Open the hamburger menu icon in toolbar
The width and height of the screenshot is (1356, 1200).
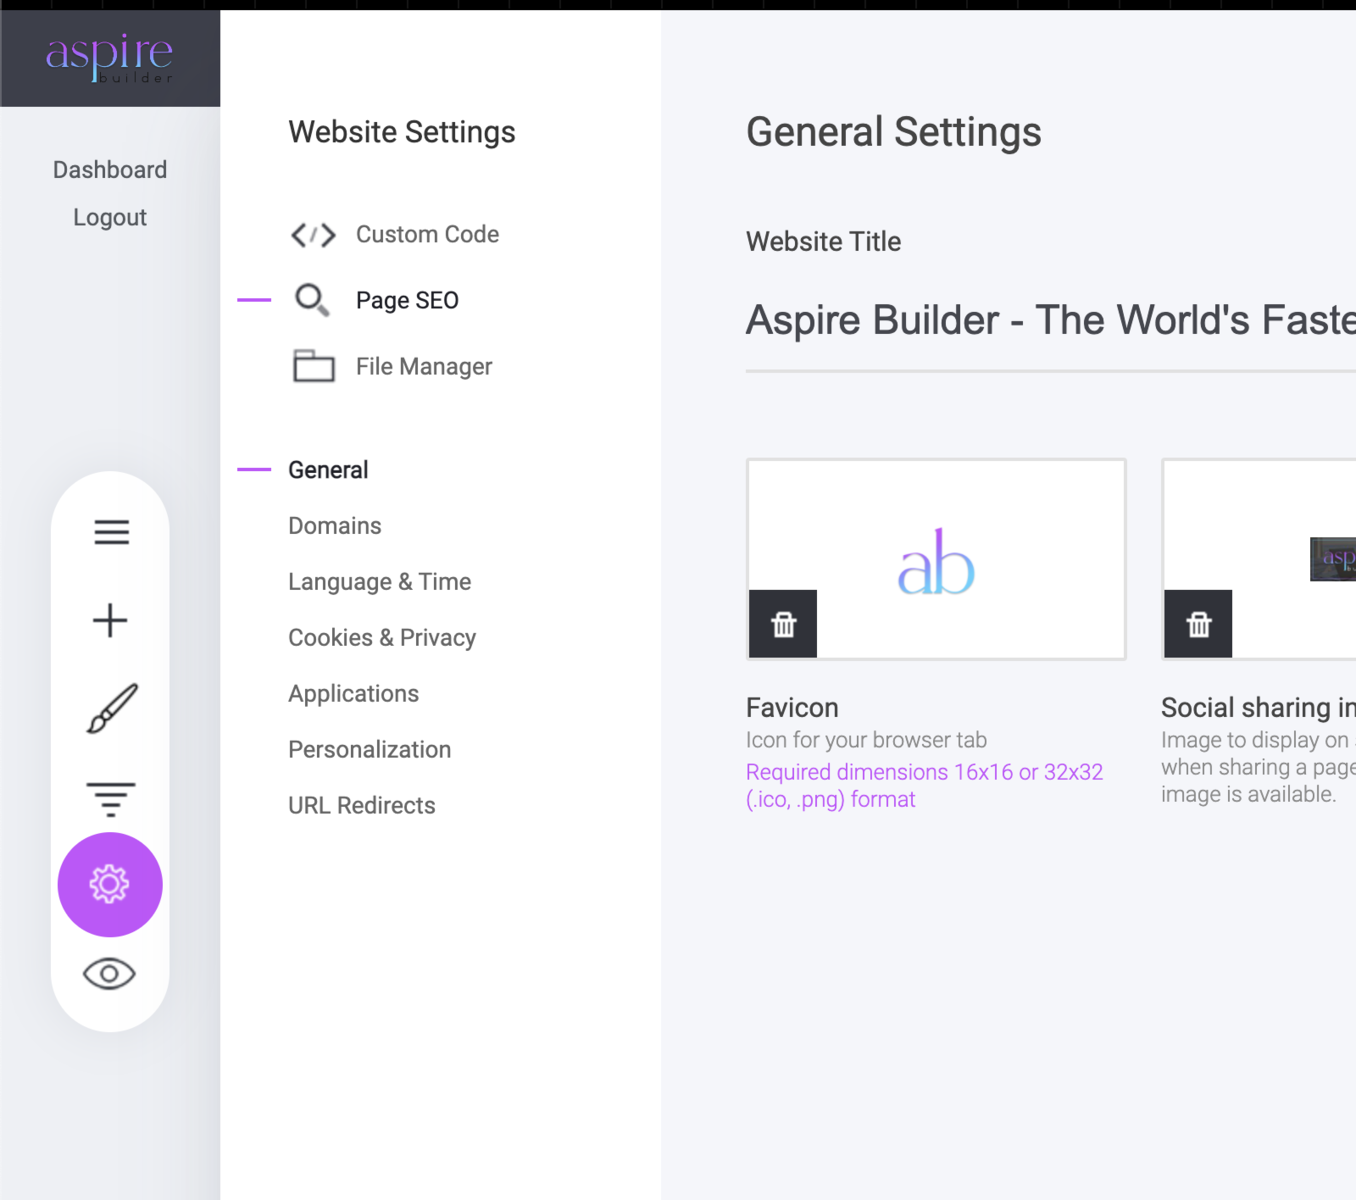pyautogui.click(x=111, y=532)
